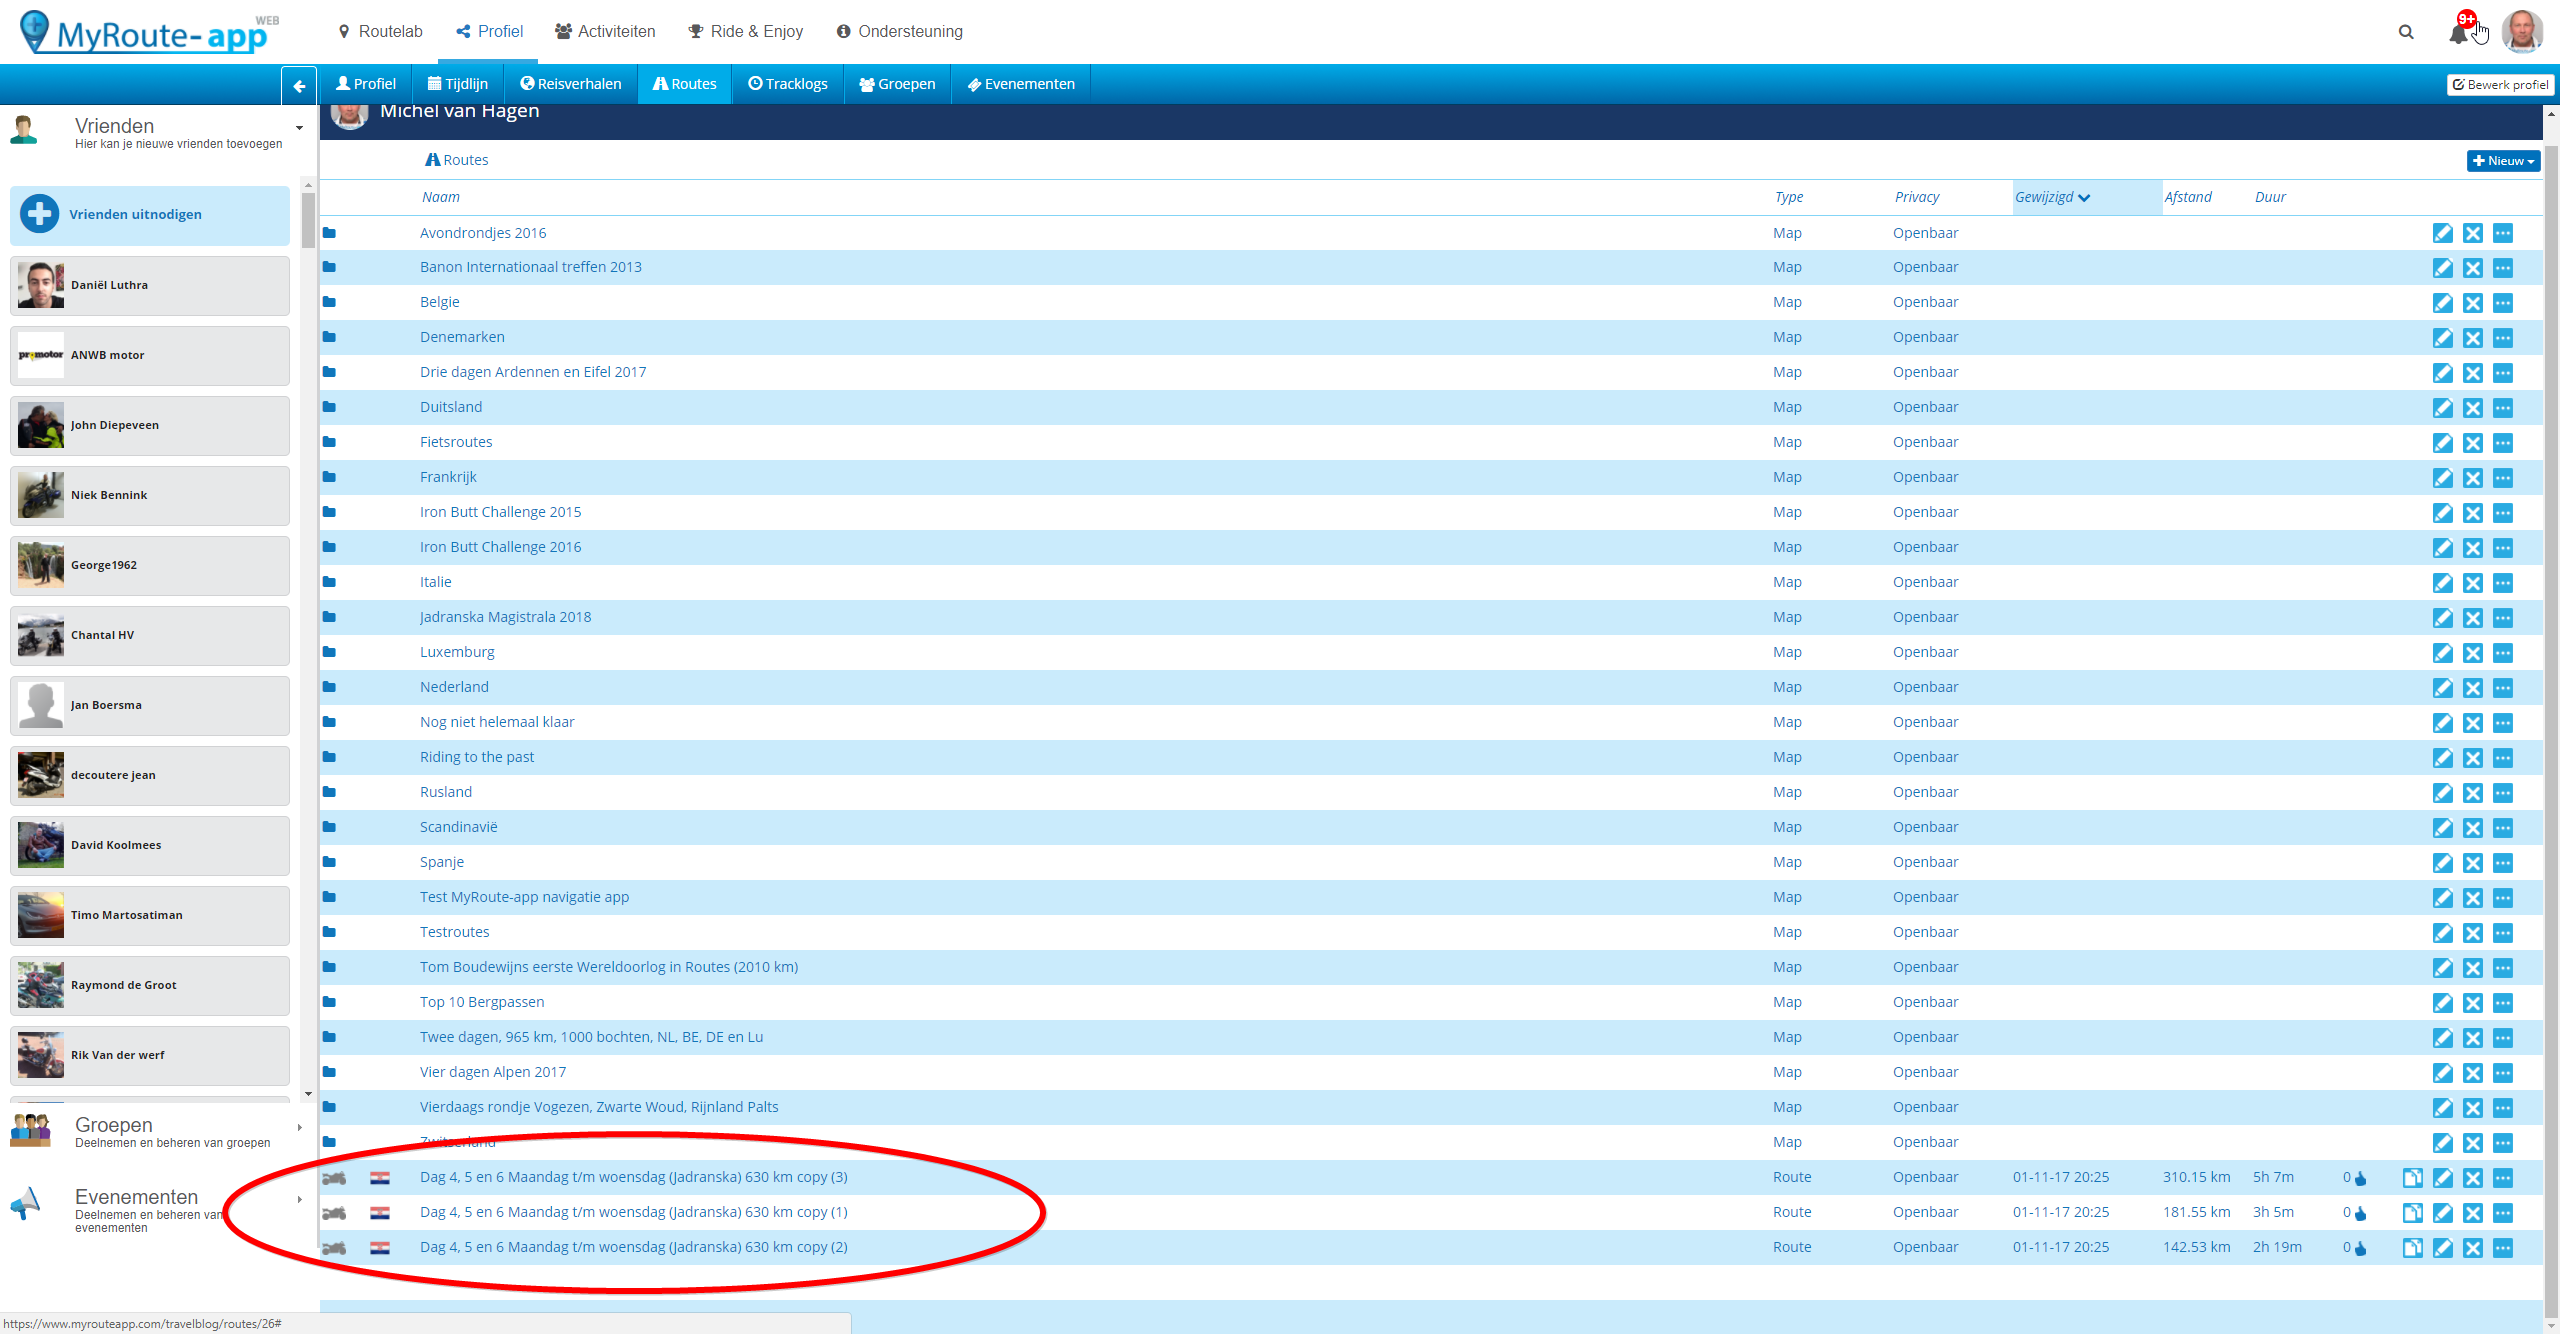
Task: Like the 142.53 km route
Action: click(2361, 1248)
